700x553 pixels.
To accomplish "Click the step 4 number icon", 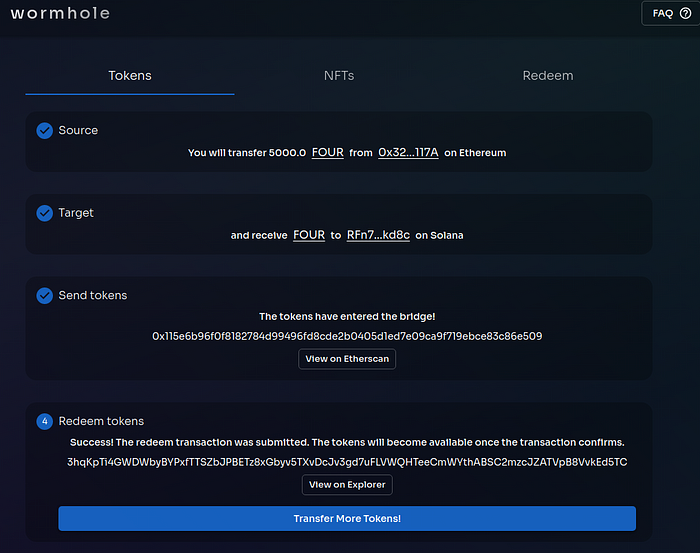I will coord(44,421).
